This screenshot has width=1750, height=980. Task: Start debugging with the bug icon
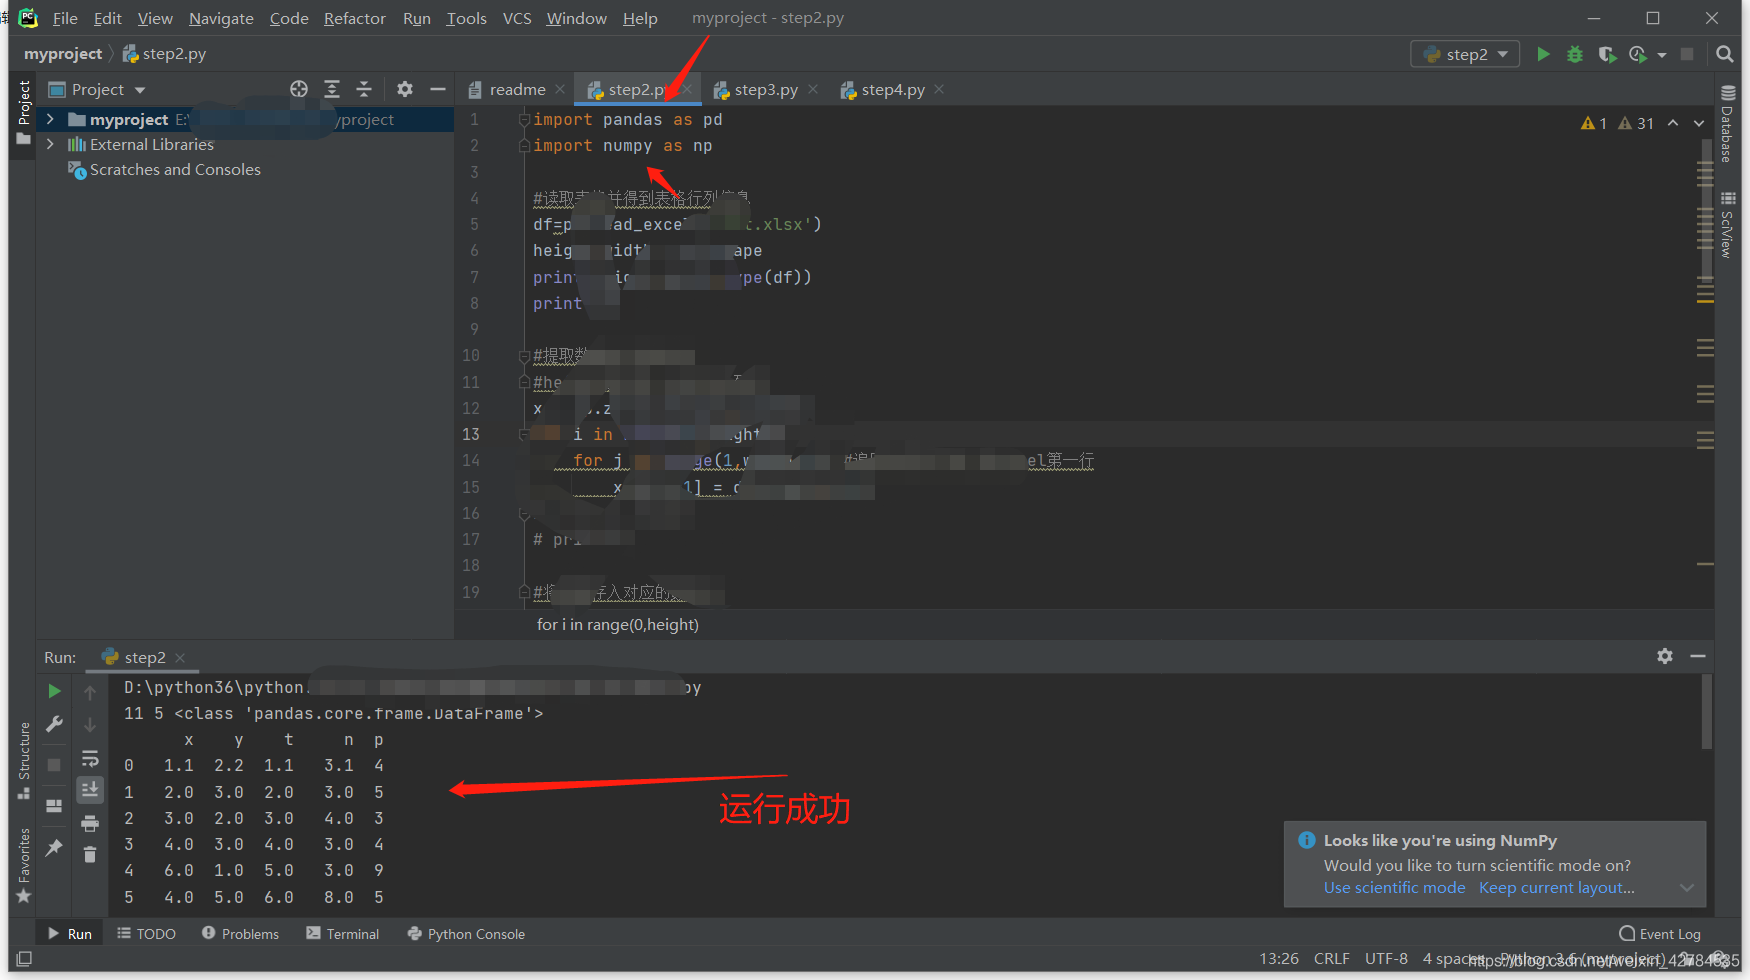click(x=1575, y=54)
